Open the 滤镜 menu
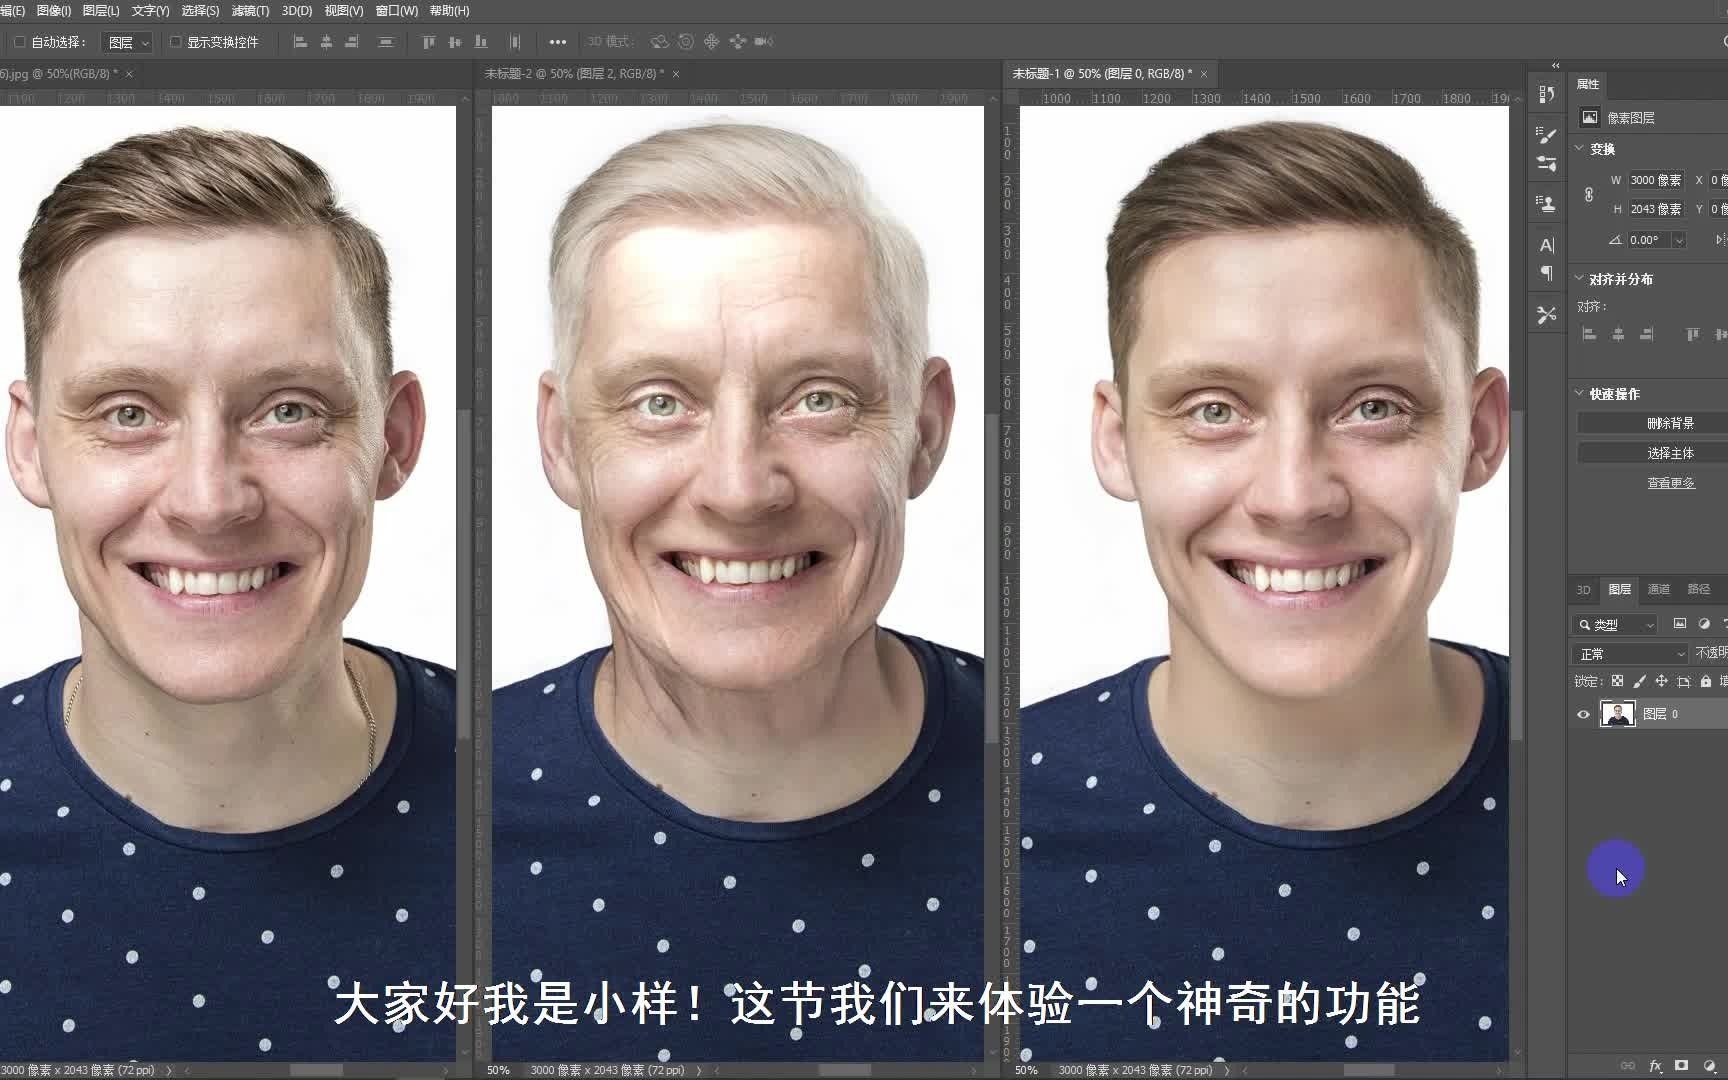The width and height of the screenshot is (1728, 1080). (248, 10)
